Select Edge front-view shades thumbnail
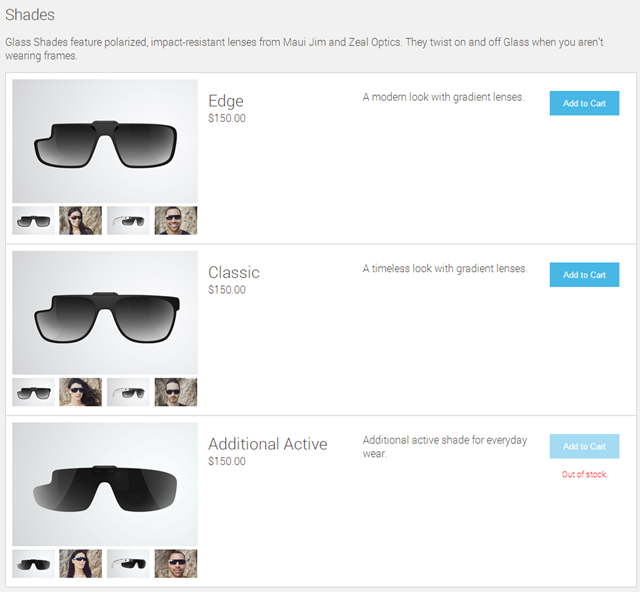This screenshot has height=592, width=640. pyautogui.click(x=33, y=220)
